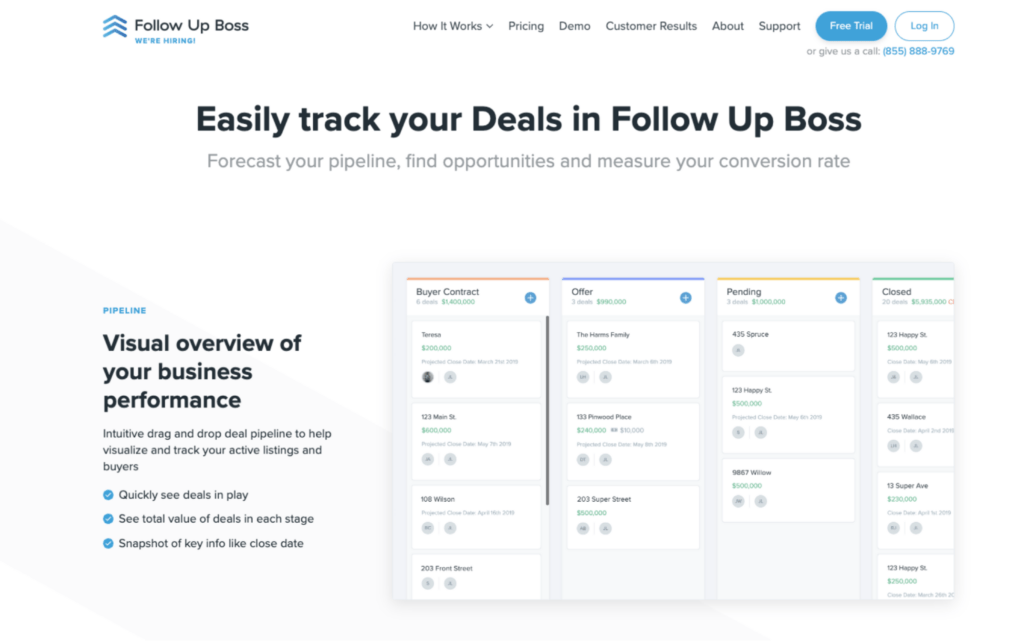
Task: Select Customer Results in the navigation
Action: 651,26
